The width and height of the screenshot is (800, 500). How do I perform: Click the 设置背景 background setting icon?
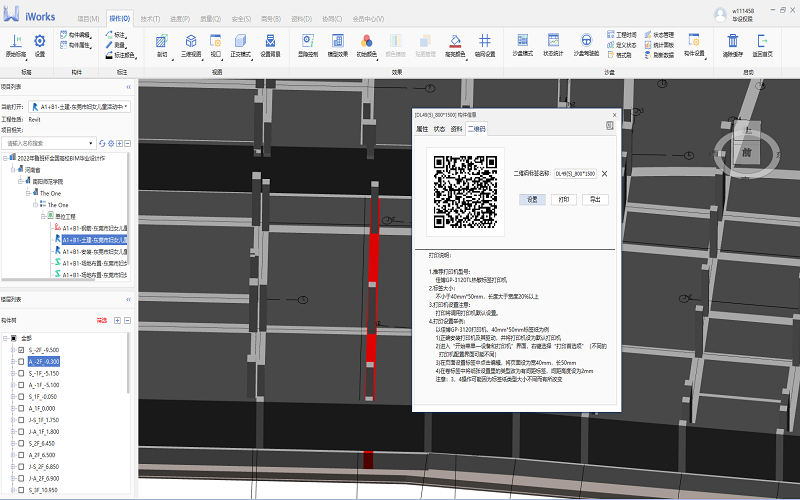[270, 41]
